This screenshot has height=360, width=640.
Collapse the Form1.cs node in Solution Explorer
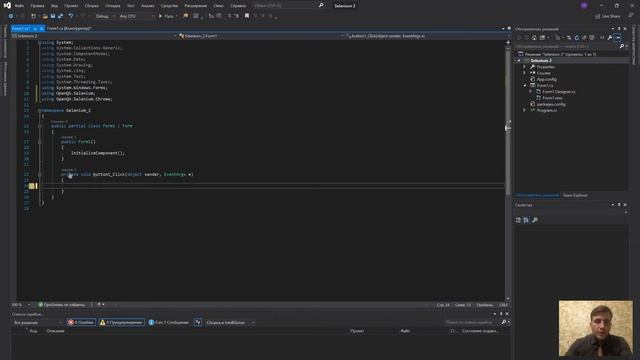pos(524,85)
